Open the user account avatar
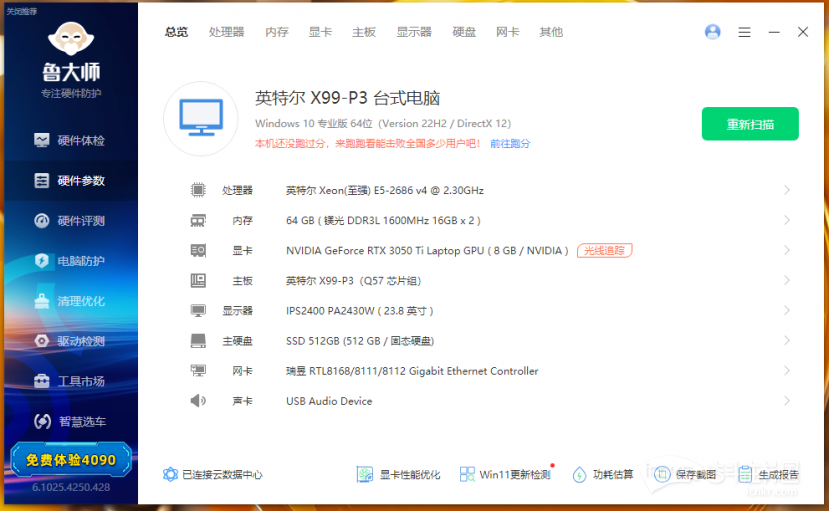829x511 pixels. click(713, 32)
